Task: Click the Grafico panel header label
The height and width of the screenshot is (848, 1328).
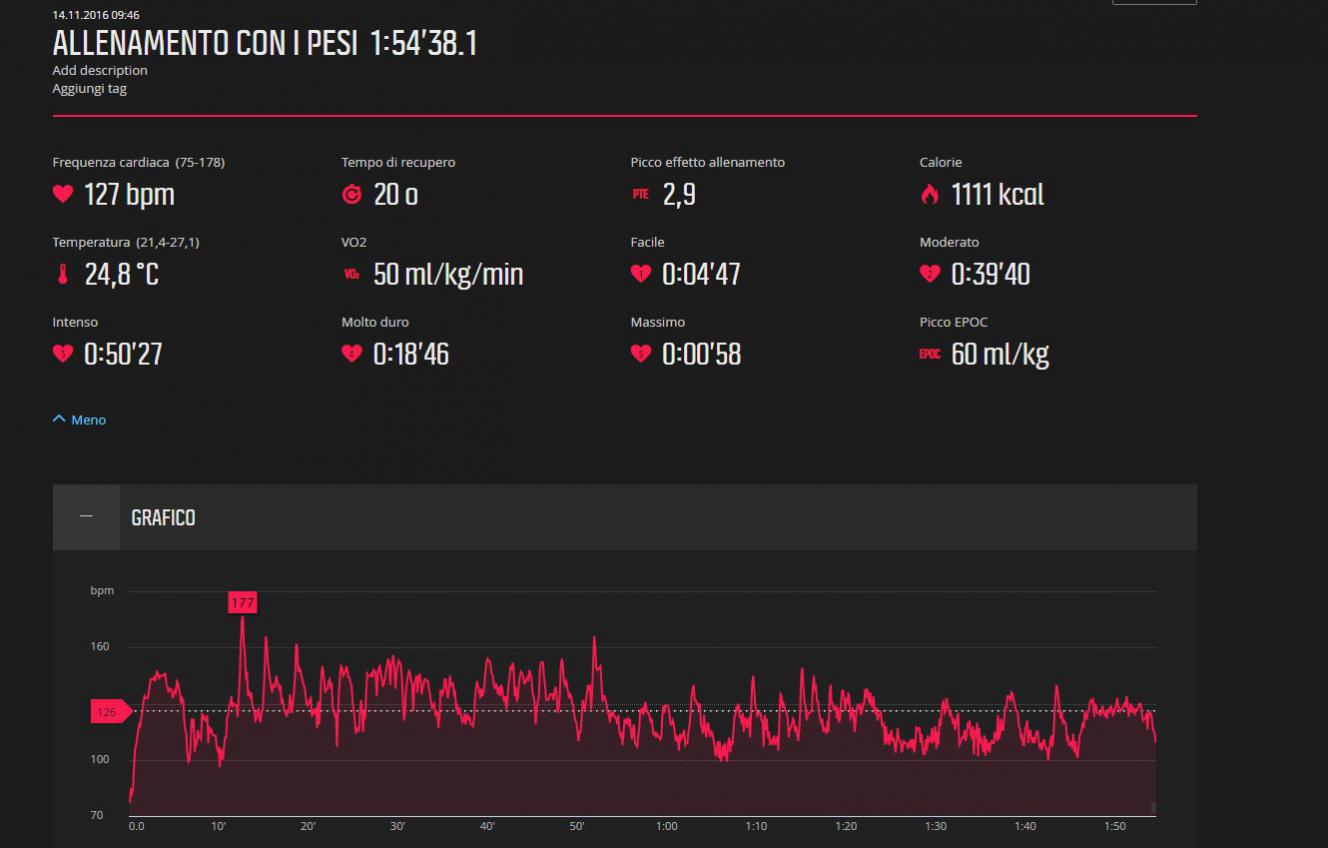Action: 163,518
